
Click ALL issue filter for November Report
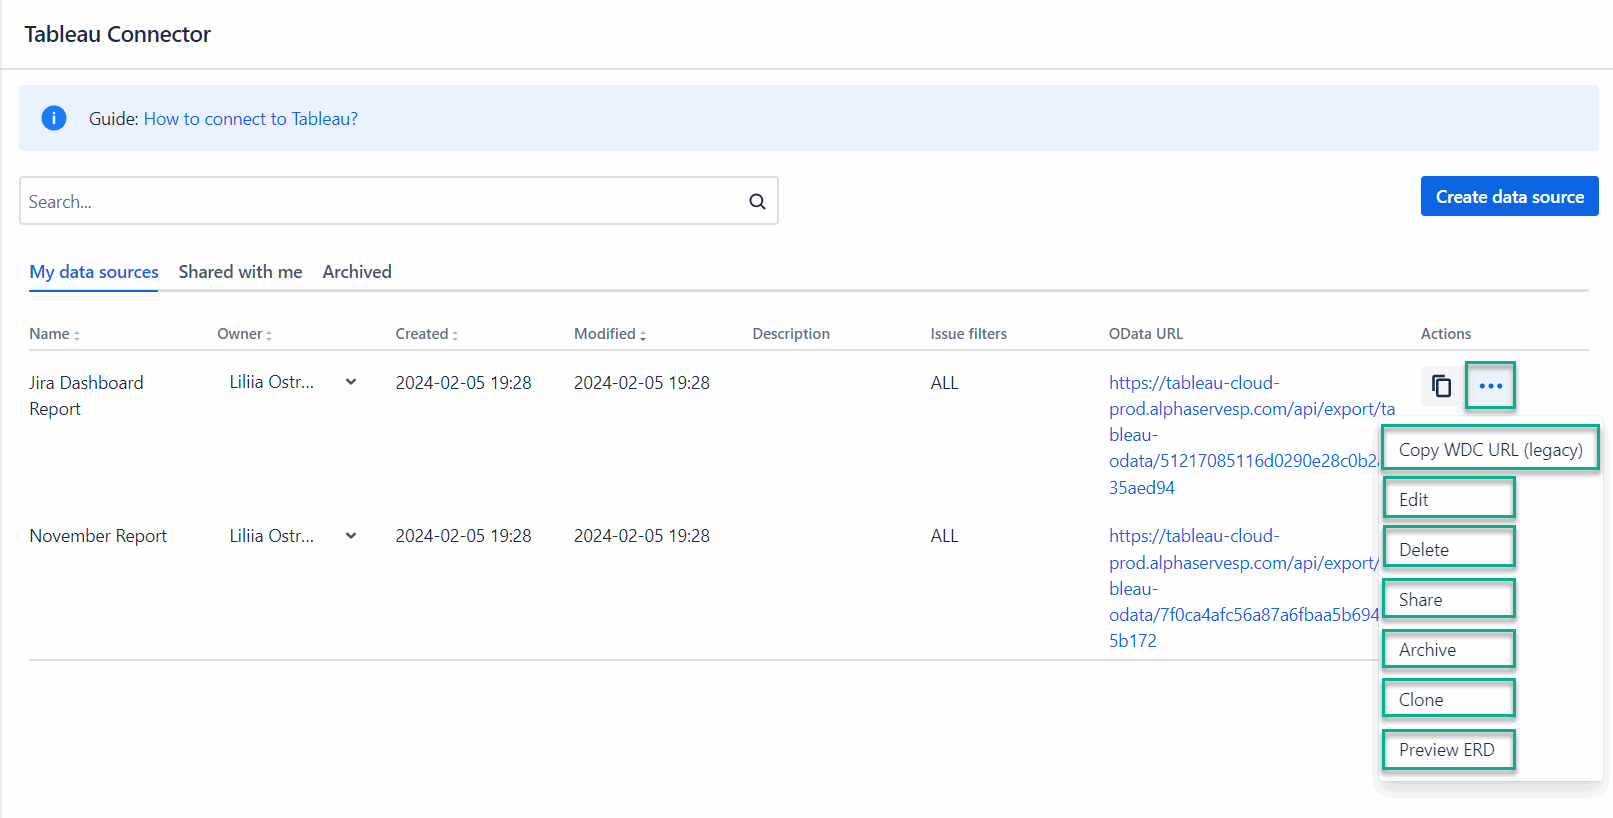(x=944, y=536)
